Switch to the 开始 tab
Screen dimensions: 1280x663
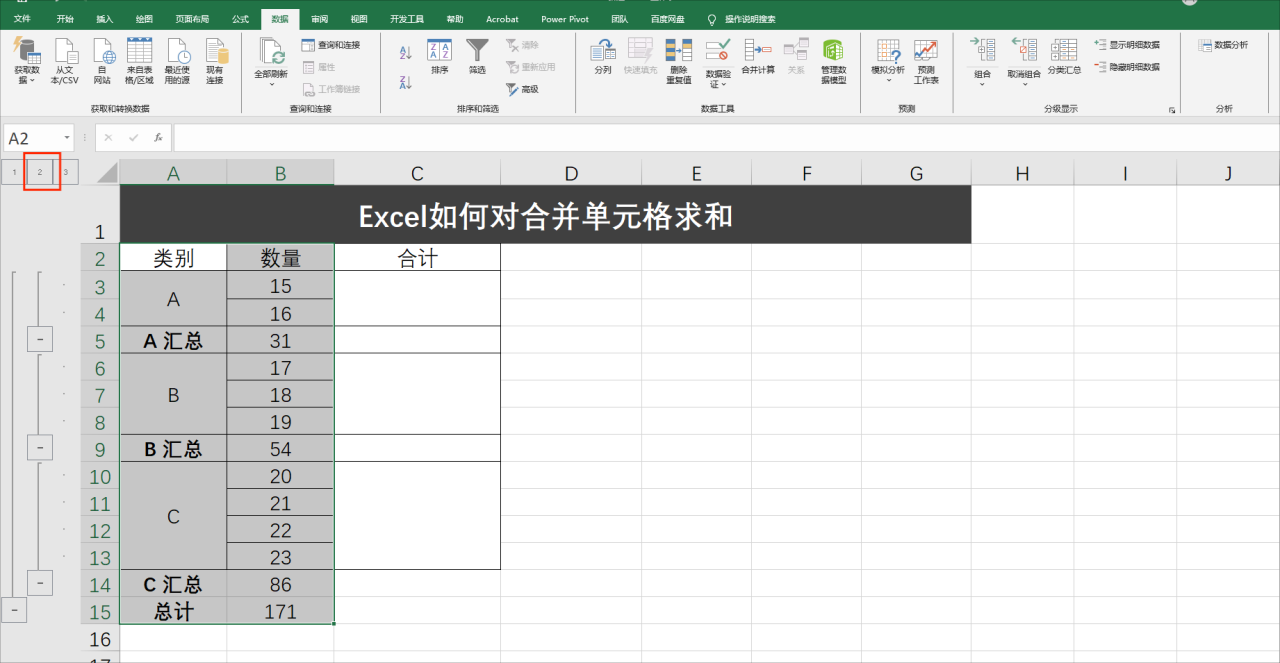point(65,19)
